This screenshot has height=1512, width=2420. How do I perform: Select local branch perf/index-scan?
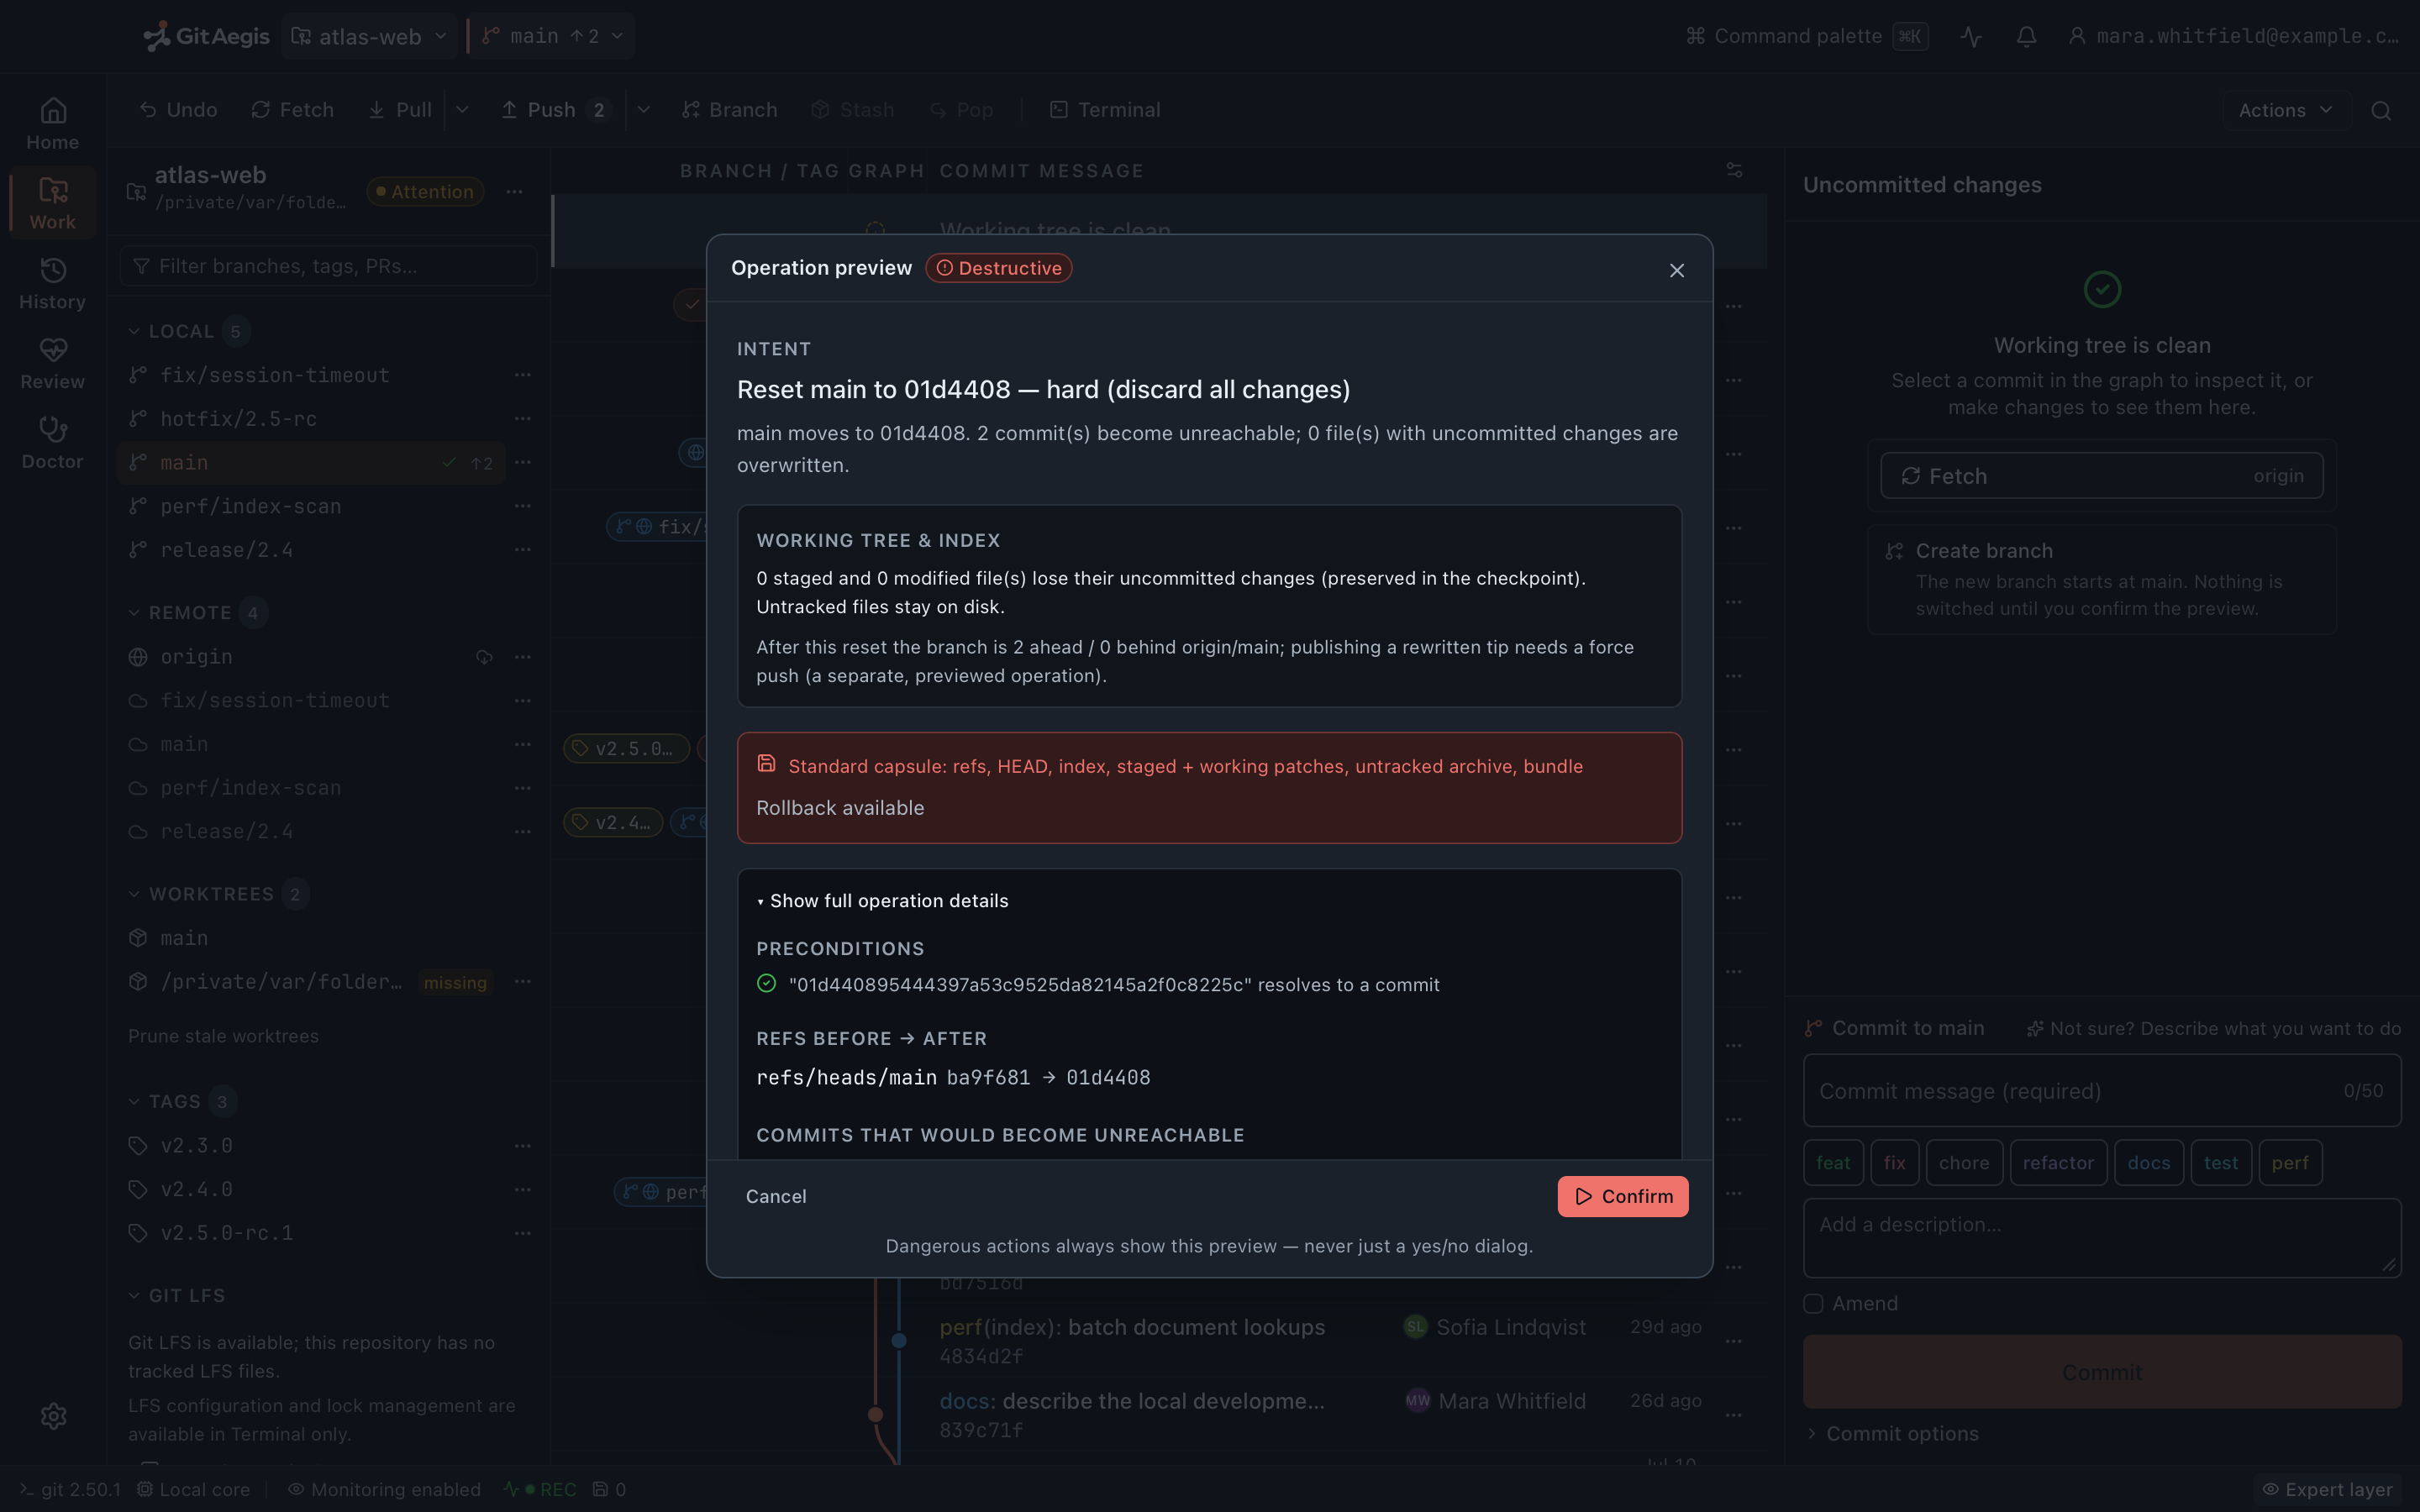[250, 507]
